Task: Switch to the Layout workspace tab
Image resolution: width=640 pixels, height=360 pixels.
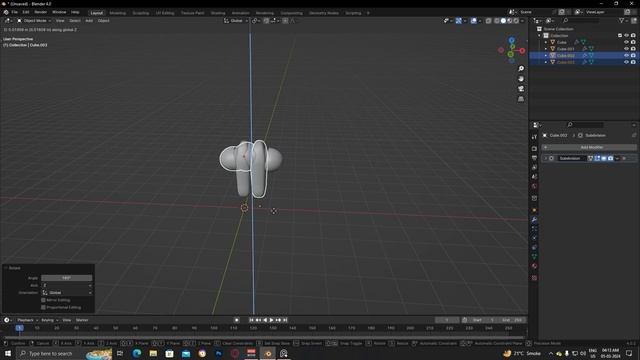Action: click(97, 13)
